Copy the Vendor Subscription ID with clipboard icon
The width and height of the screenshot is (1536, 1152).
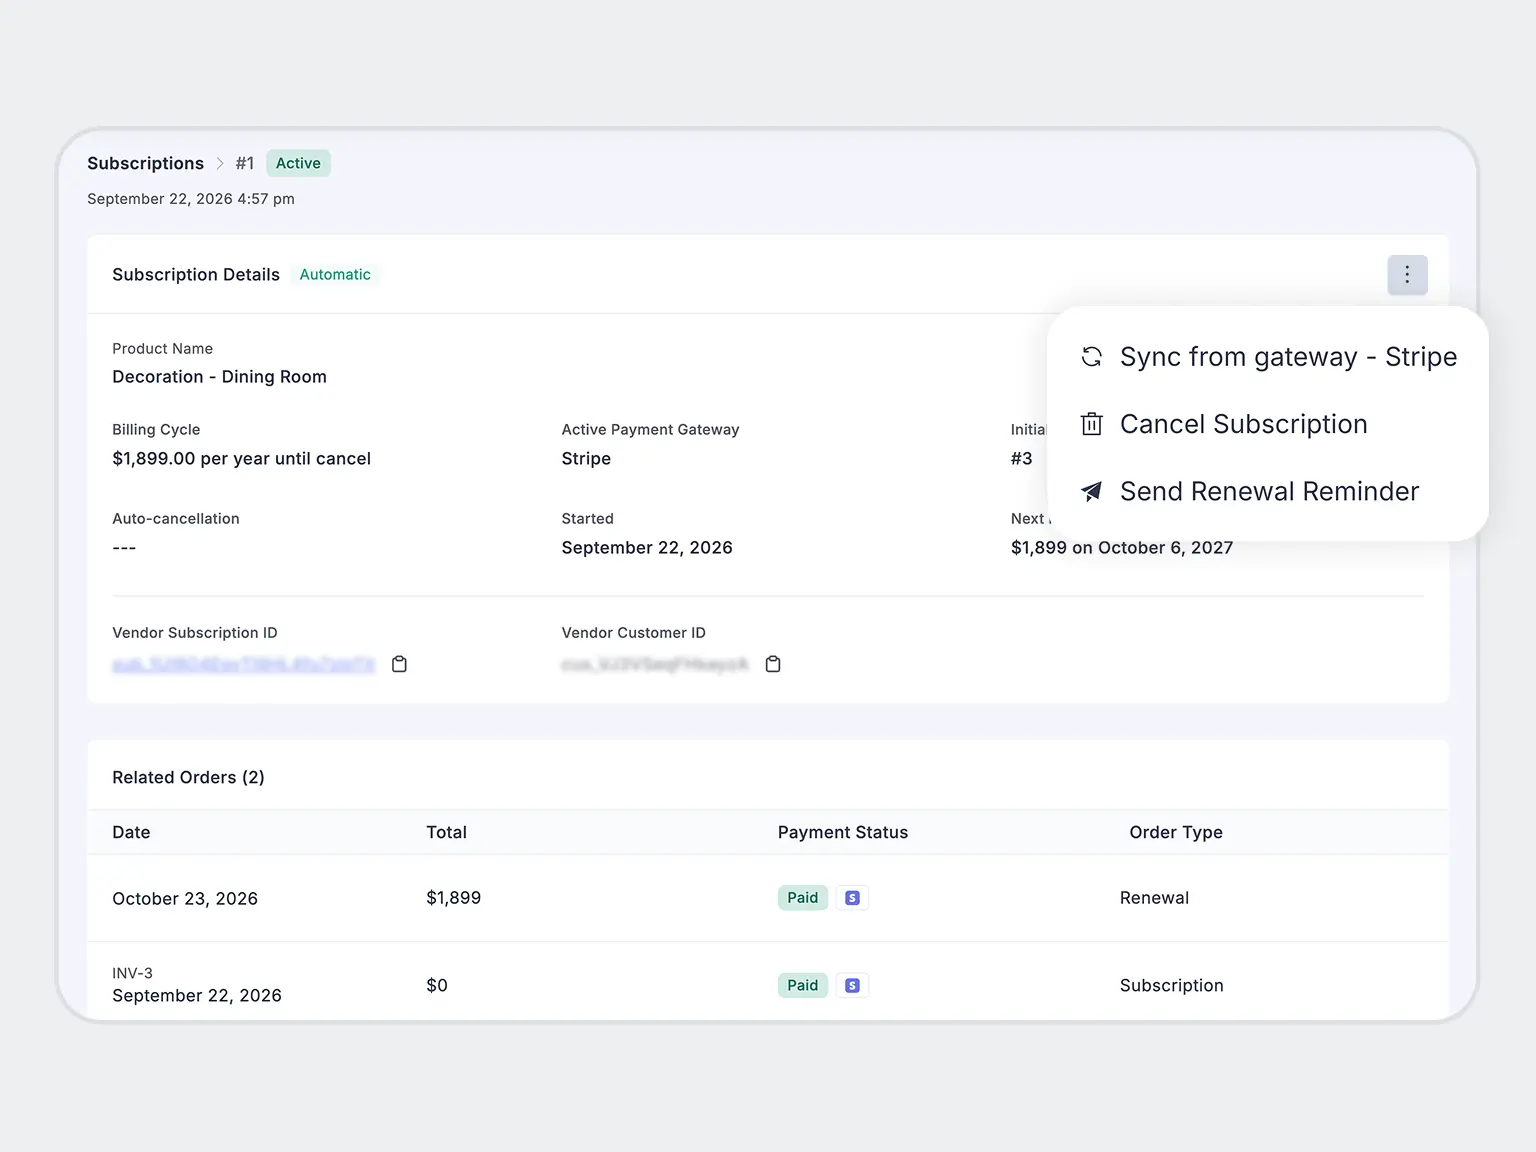[399, 664]
